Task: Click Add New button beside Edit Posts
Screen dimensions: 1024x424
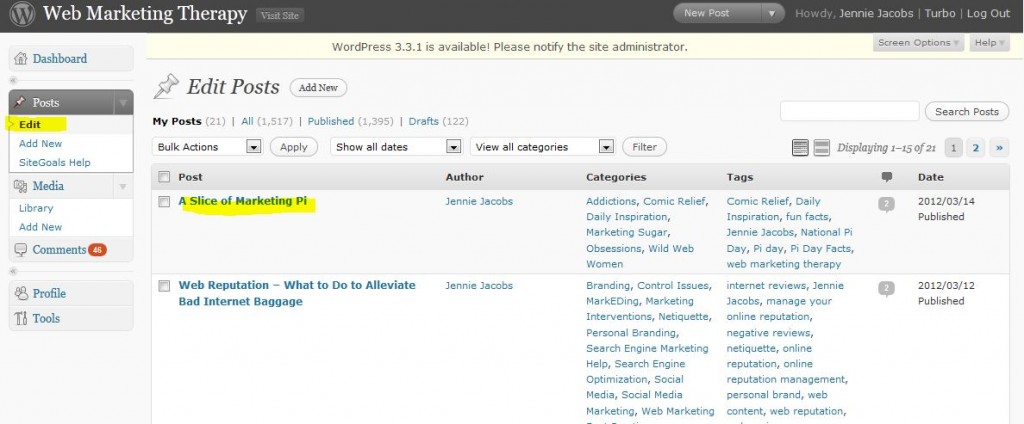Action: point(319,88)
